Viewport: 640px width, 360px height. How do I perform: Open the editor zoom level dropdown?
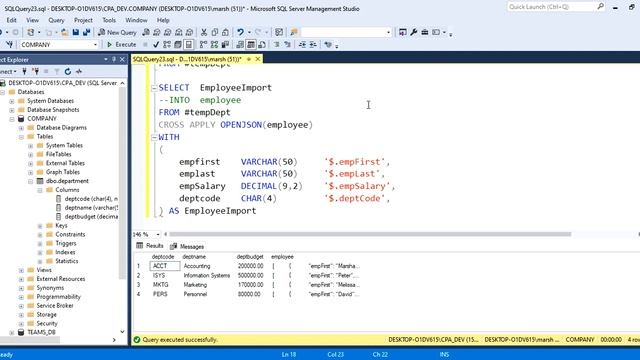(158, 234)
